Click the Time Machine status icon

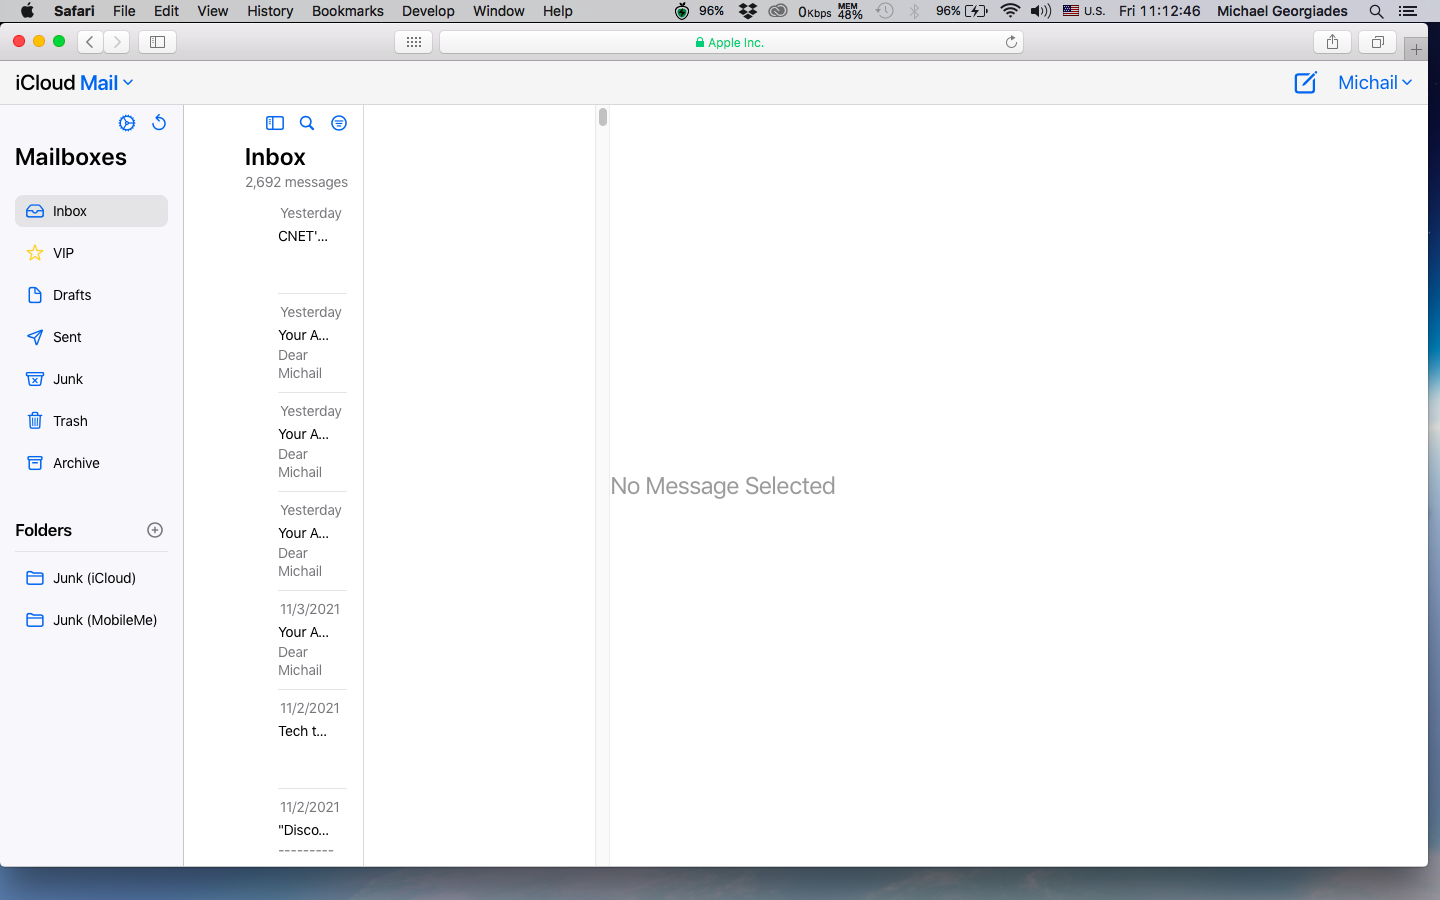[x=885, y=11]
